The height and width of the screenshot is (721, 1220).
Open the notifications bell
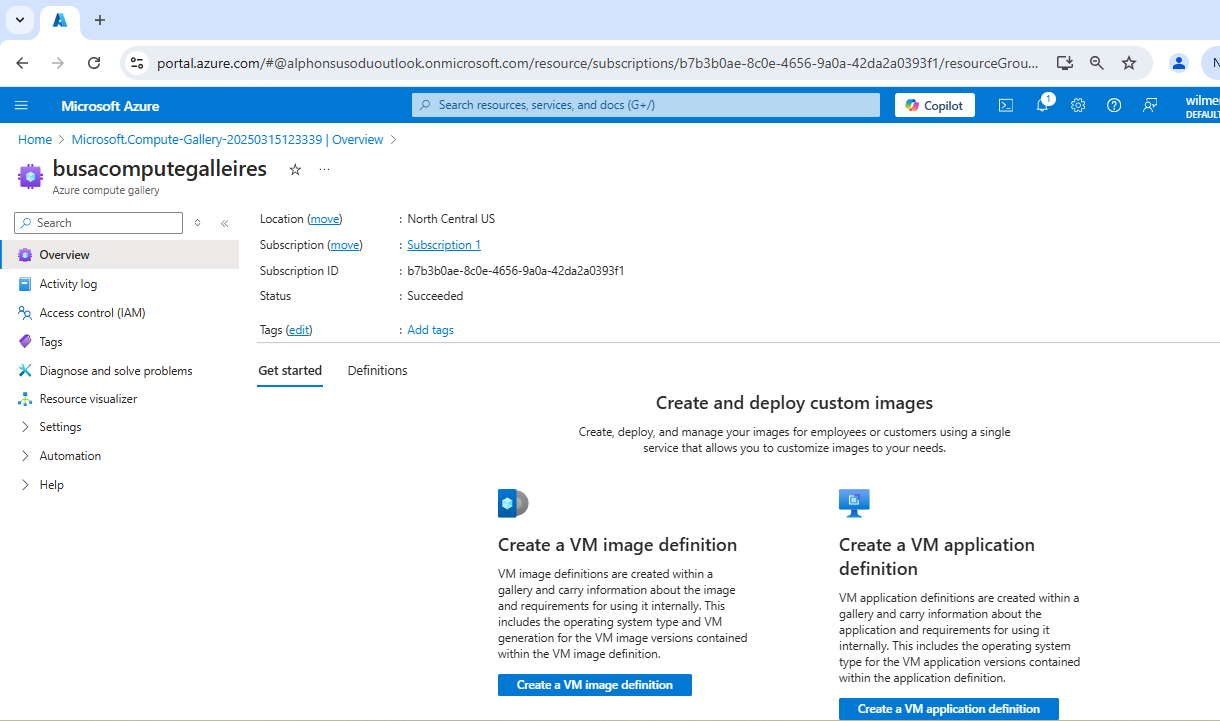coord(1042,105)
